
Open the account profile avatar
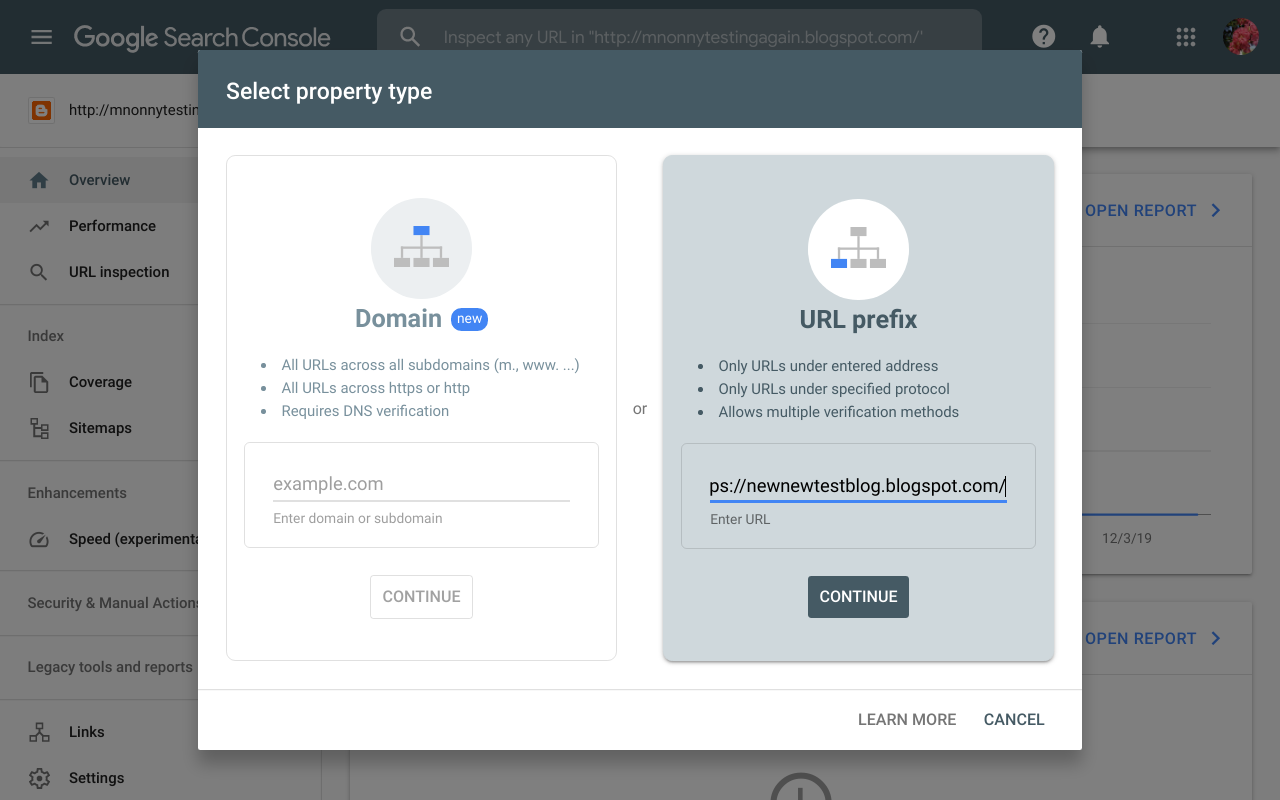point(1241,37)
